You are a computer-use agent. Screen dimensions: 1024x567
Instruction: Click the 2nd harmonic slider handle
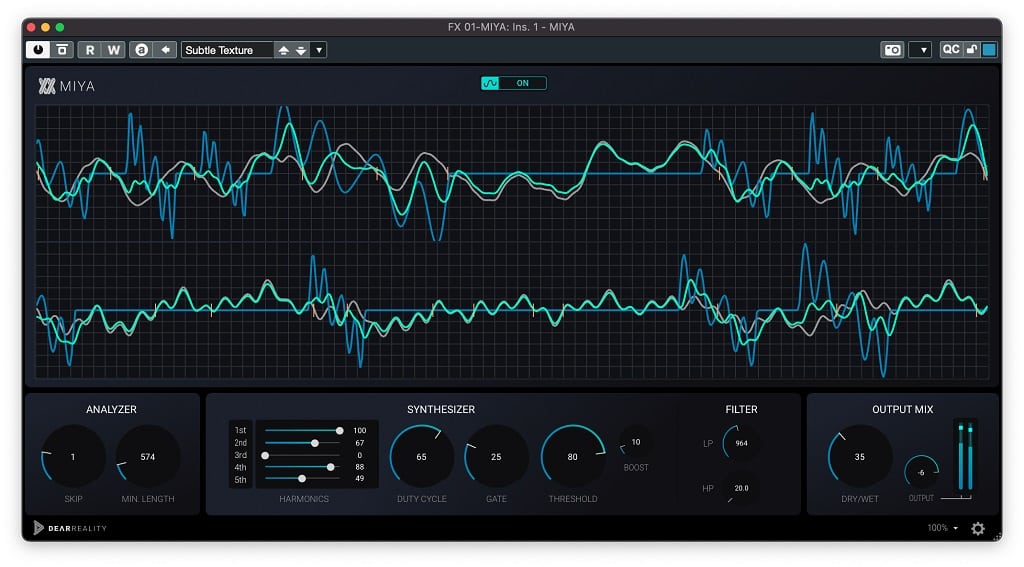(315, 443)
